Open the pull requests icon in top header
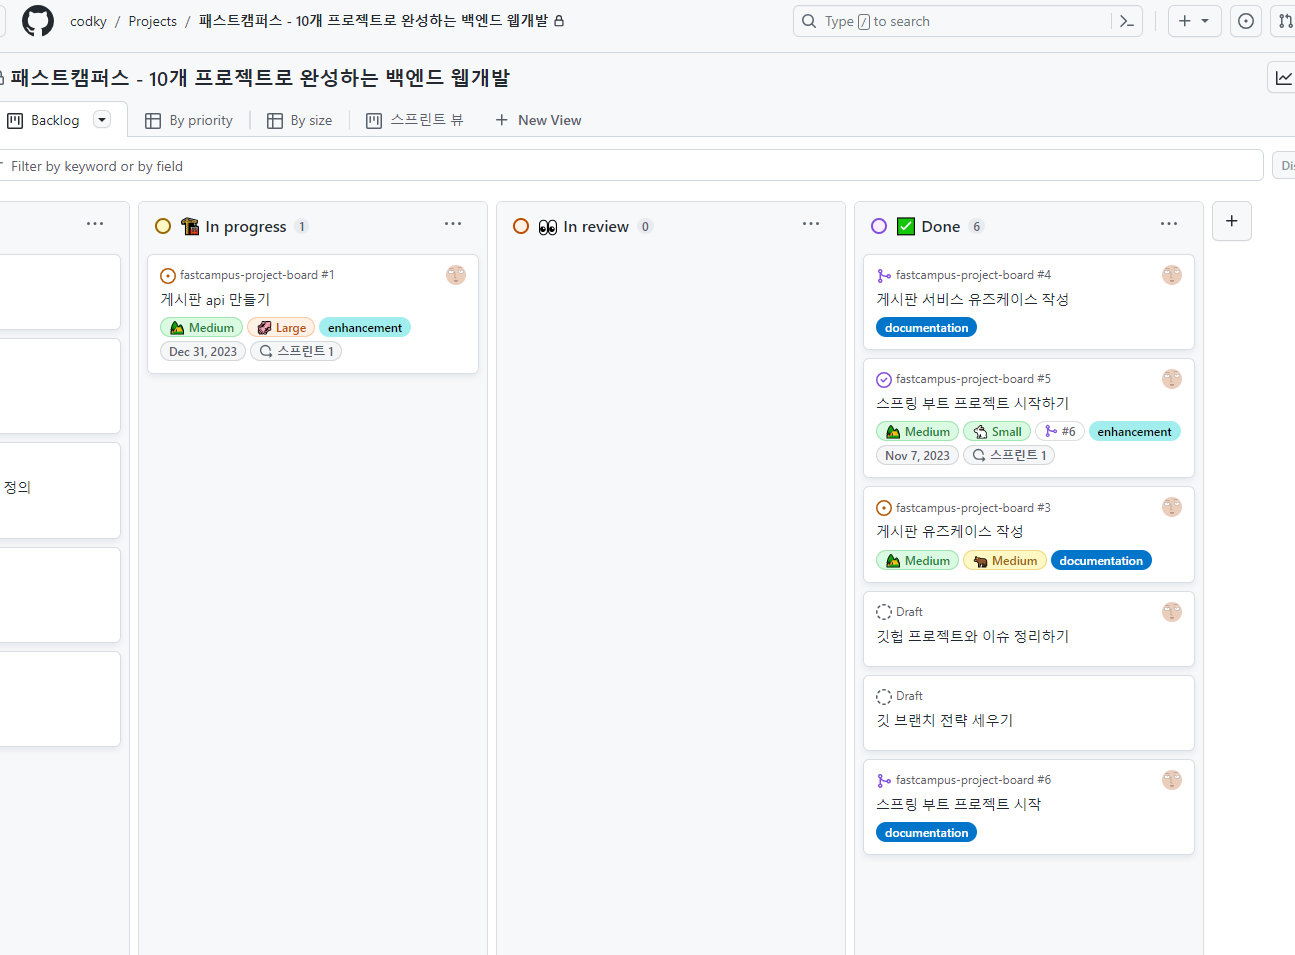 [1285, 21]
